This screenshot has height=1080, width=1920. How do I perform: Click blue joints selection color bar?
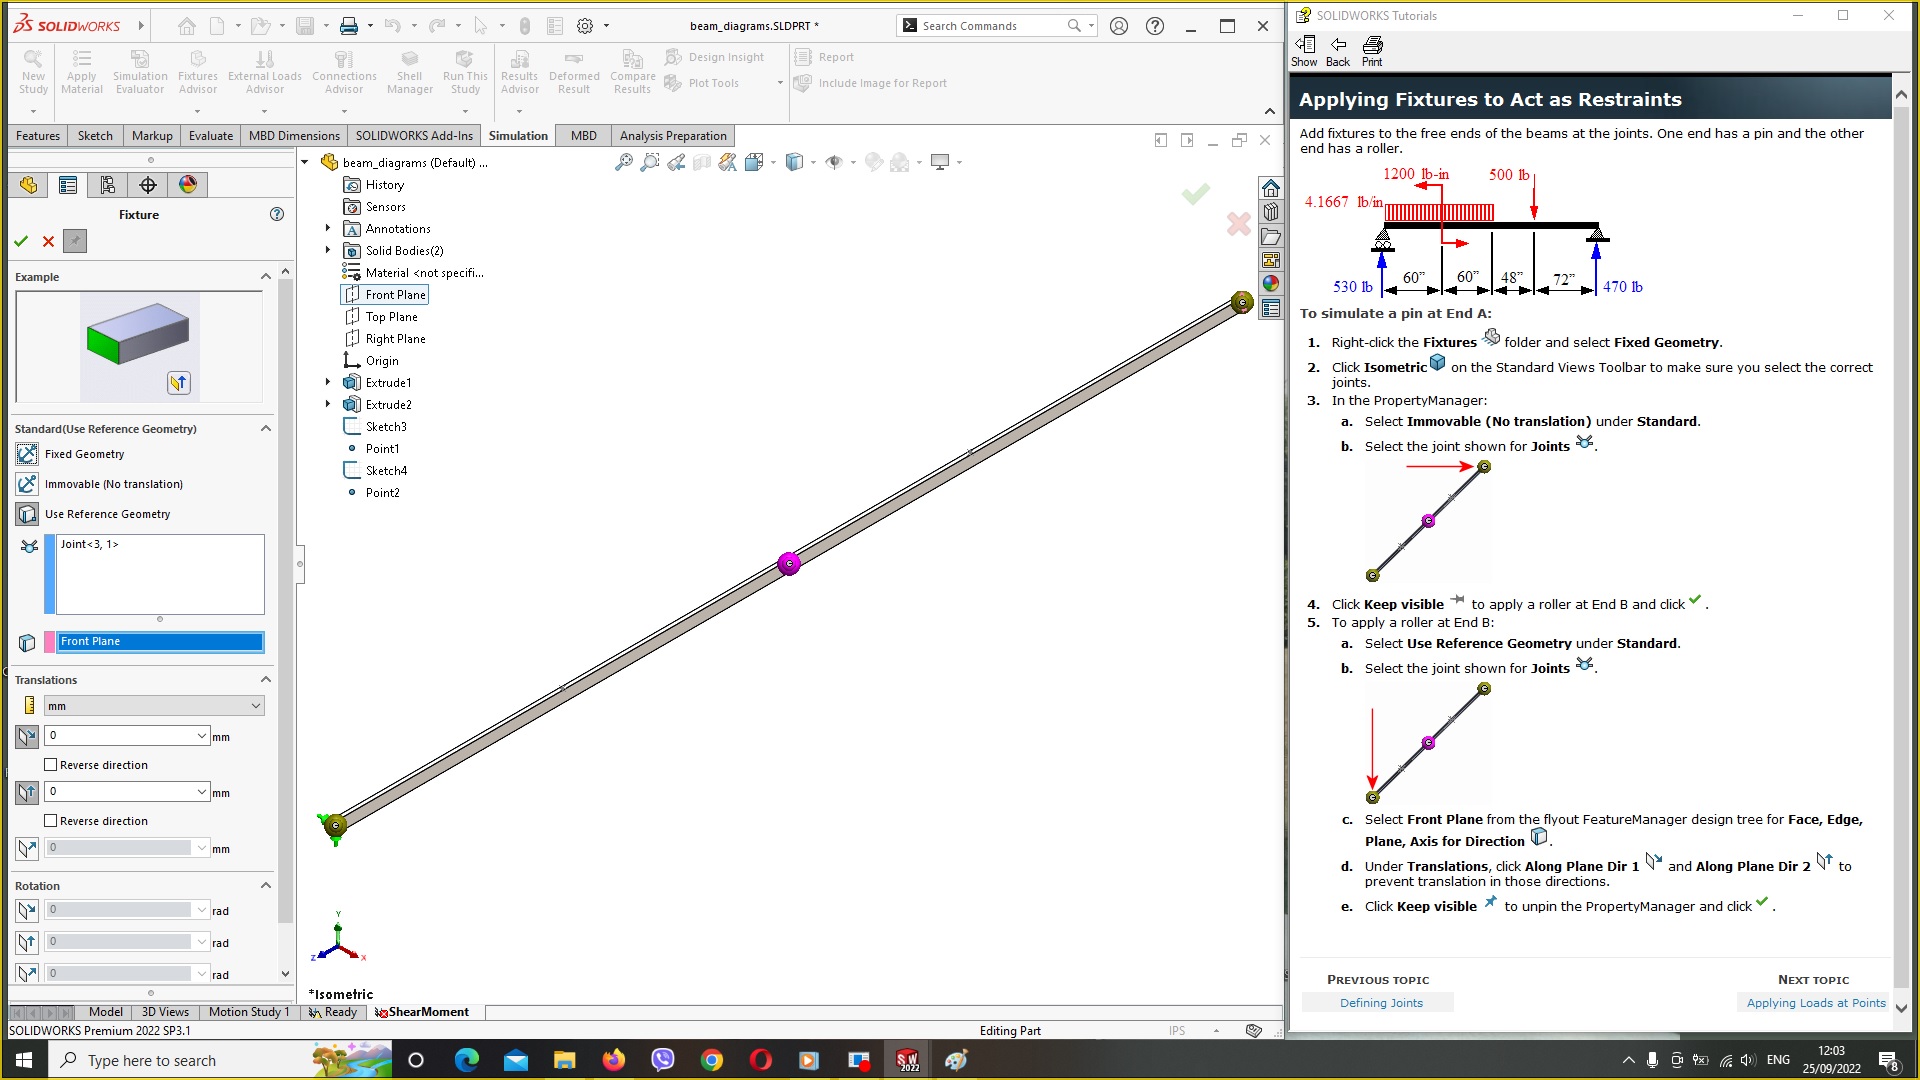(50, 574)
